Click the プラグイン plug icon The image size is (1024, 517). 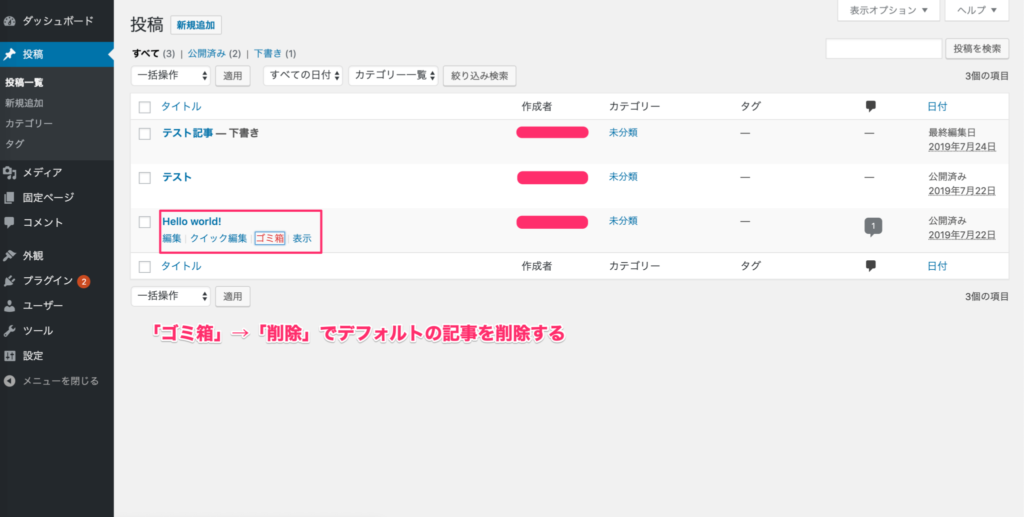click(x=9, y=281)
